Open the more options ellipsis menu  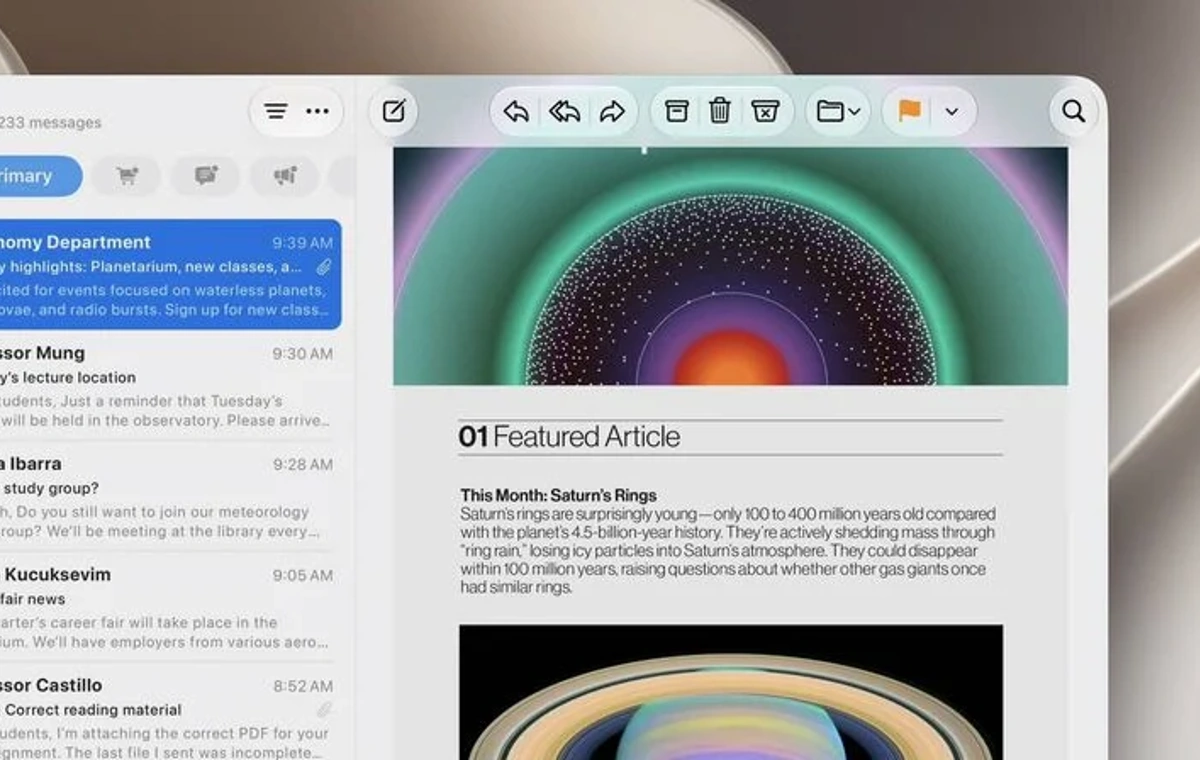(x=317, y=111)
